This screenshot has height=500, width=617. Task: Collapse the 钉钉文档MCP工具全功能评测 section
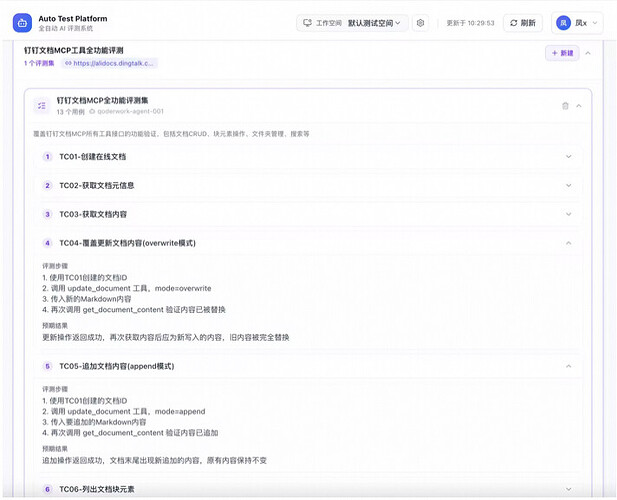pyautogui.click(x=588, y=53)
